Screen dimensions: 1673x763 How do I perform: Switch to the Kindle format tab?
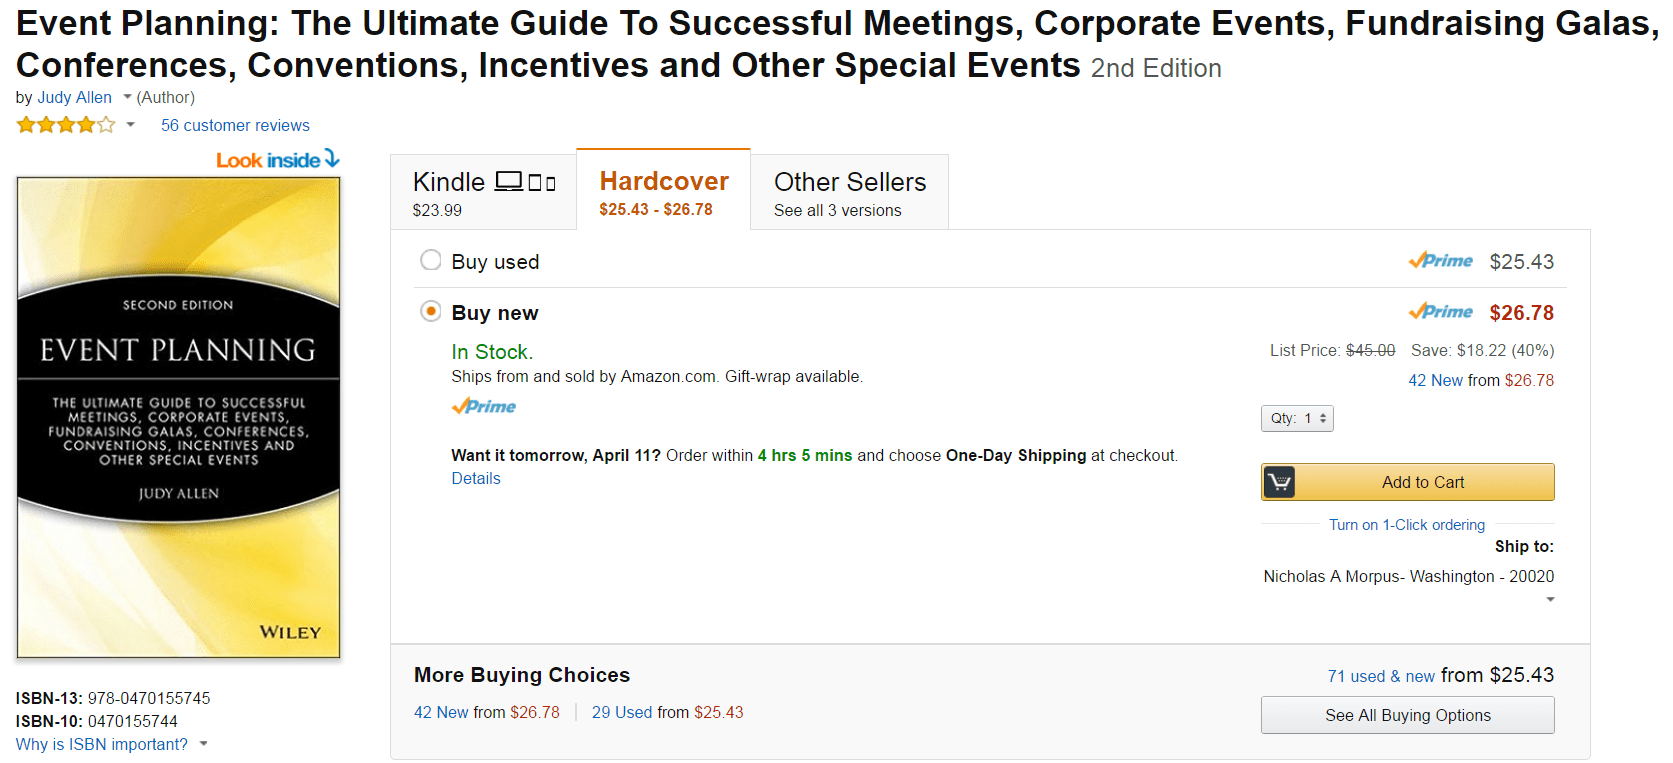pos(483,192)
